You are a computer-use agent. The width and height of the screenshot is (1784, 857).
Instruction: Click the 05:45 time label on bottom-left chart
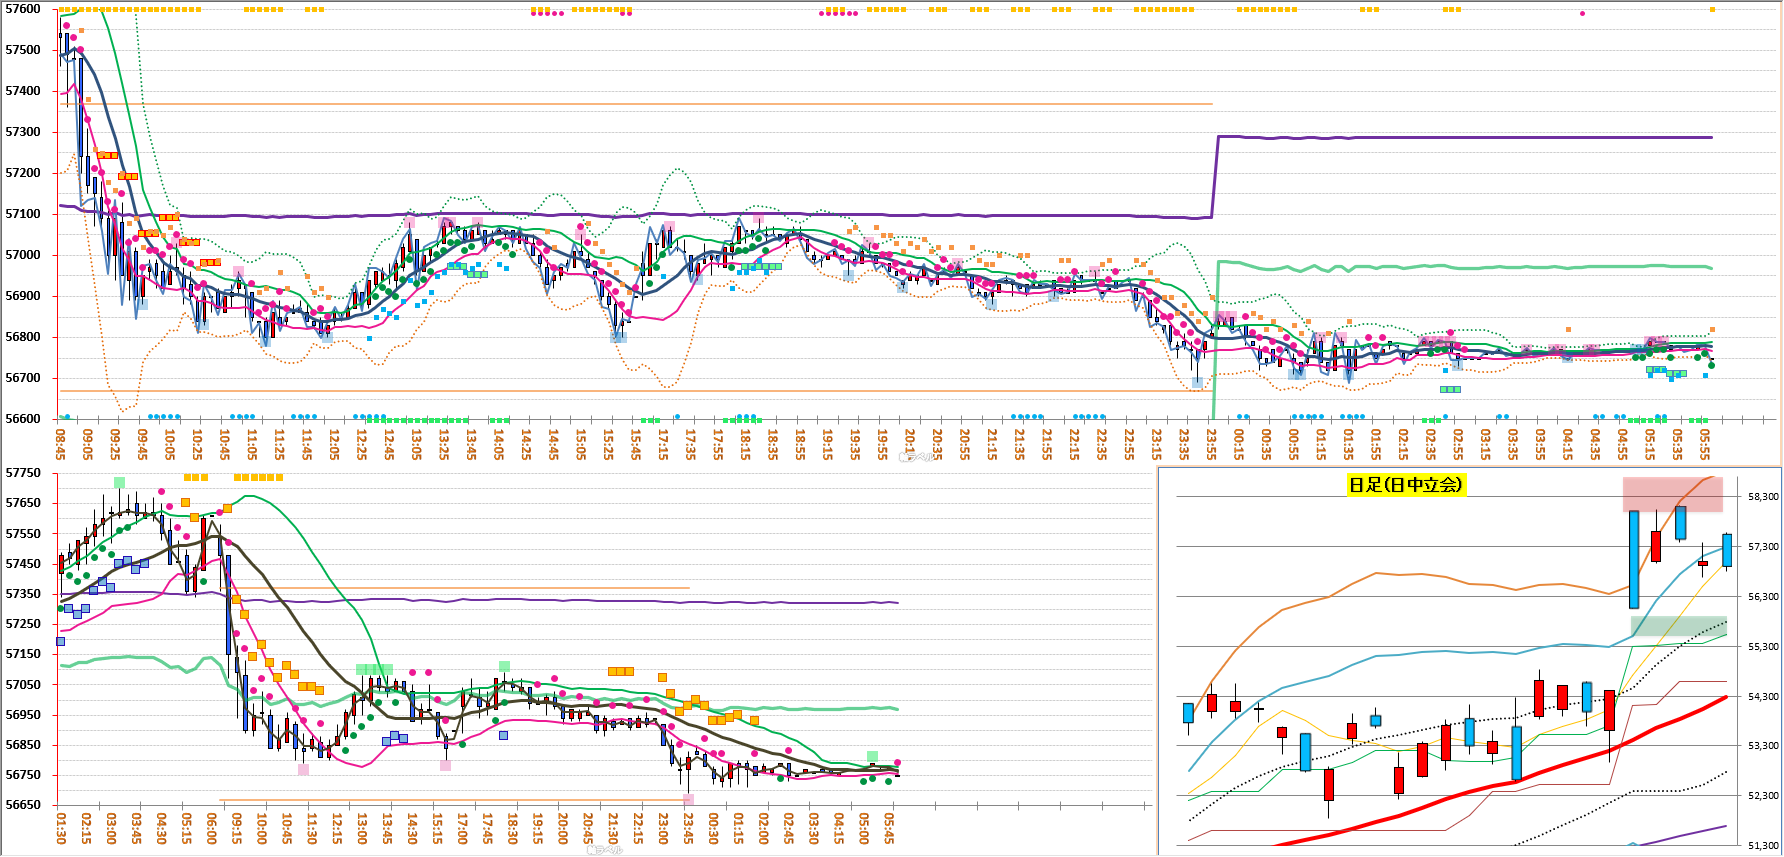[x=889, y=828]
